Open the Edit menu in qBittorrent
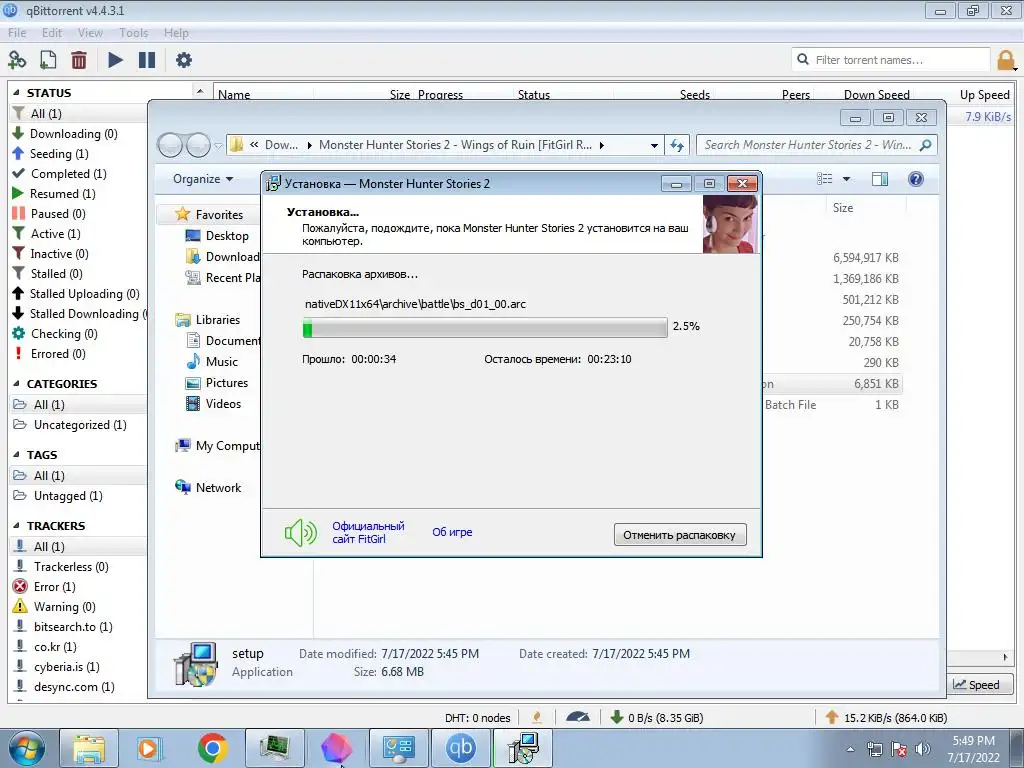Screen dimensions: 1024x768 52,33
